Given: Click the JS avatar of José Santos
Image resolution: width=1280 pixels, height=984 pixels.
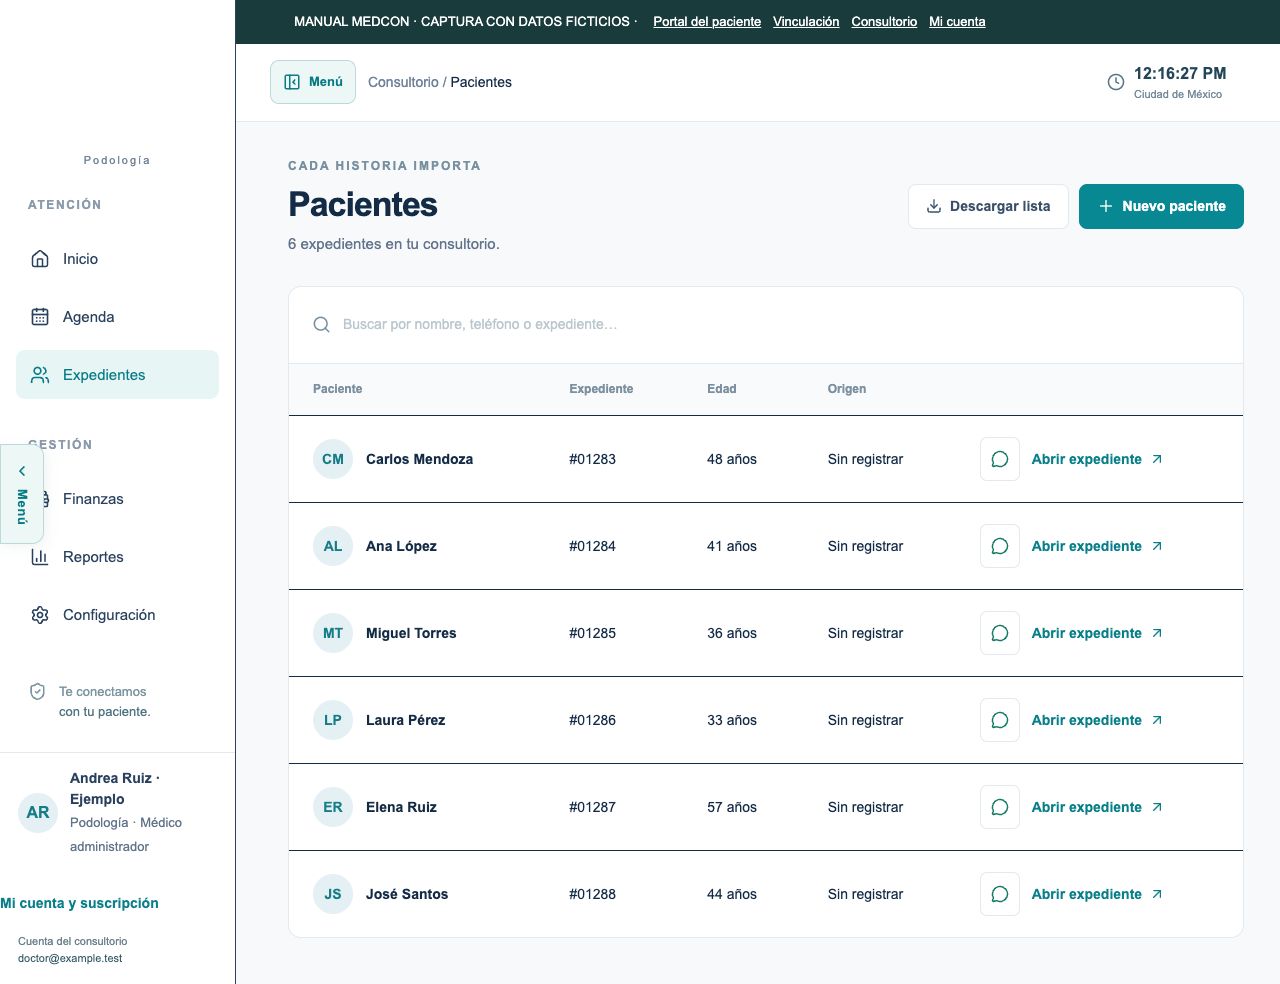Looking at the screenshot, I should pyautogui.click(x=333, y=894).
